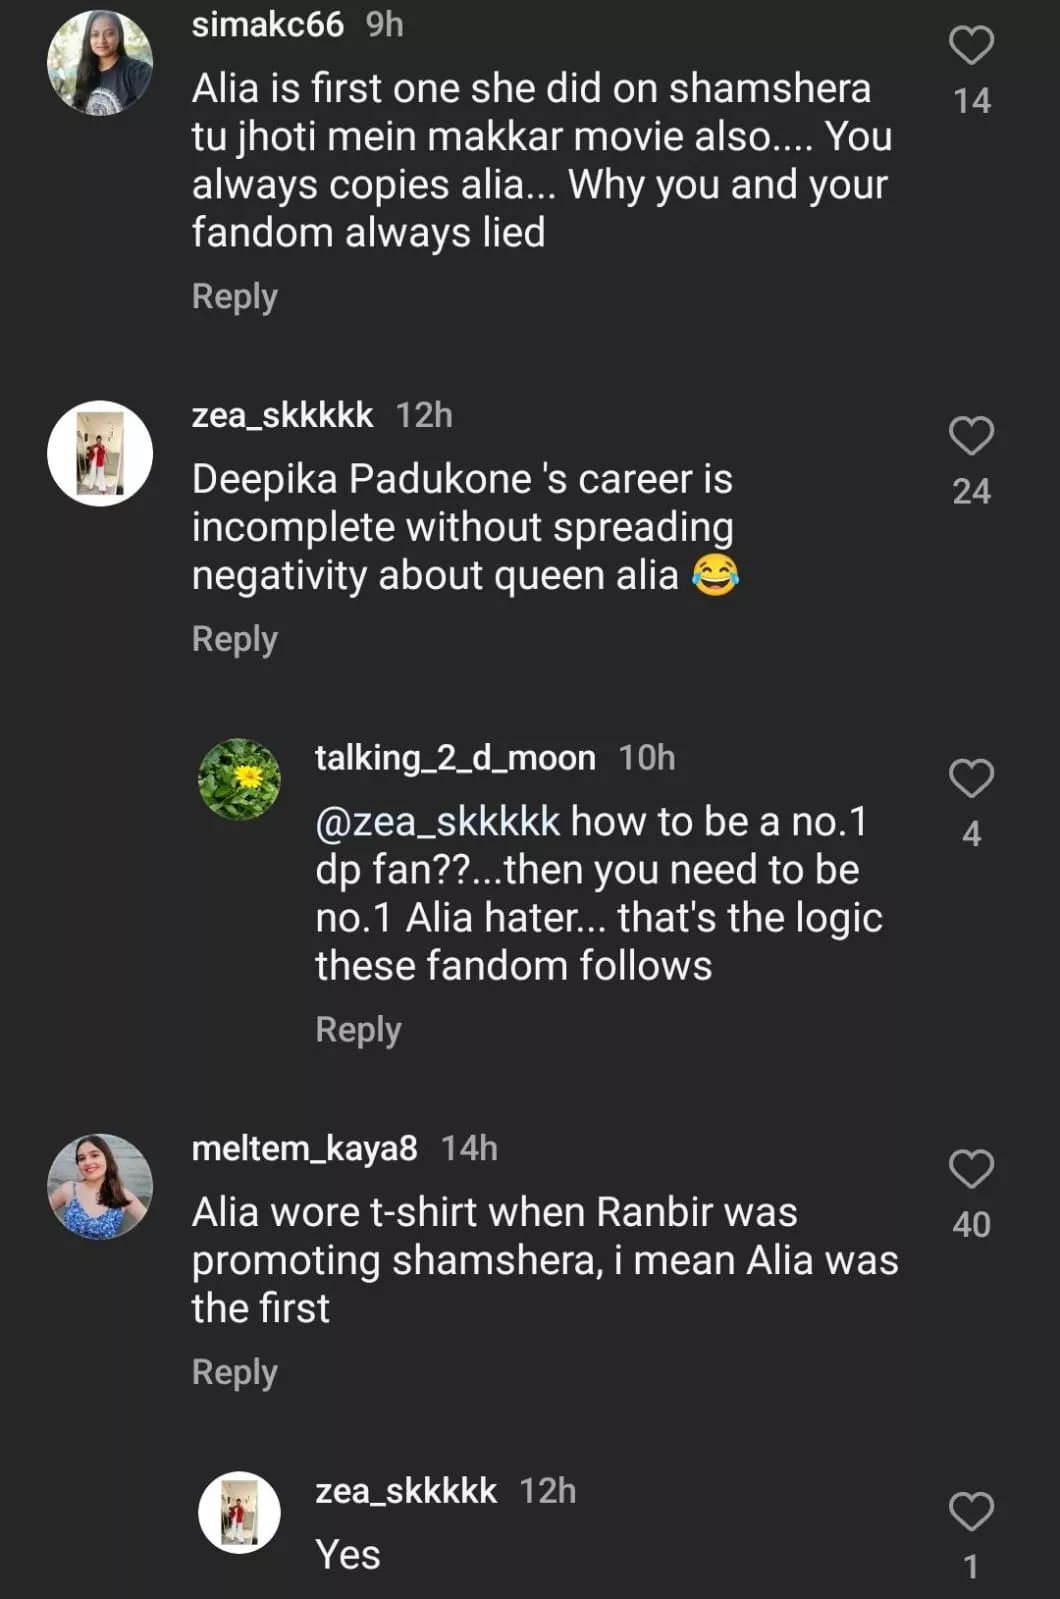Like talking_2_d_moon's reply with heart
This screenshot has height=1599, width=1060.
tap(970, 780)
